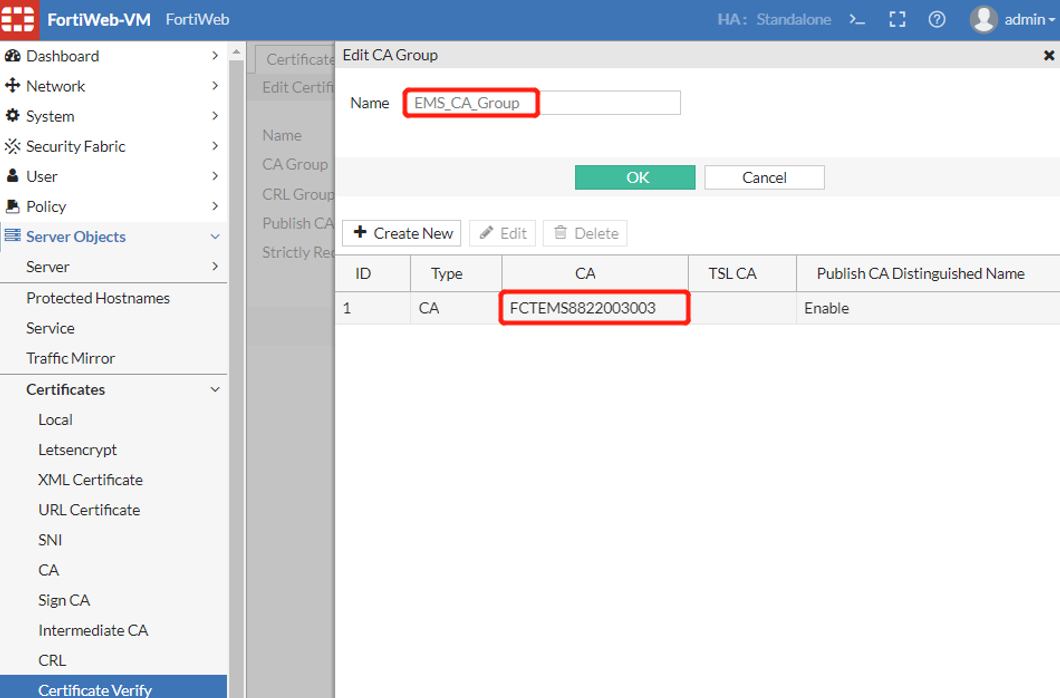
Task: Click the Dashboard gauge icon
Action: (x=12, y=56)
